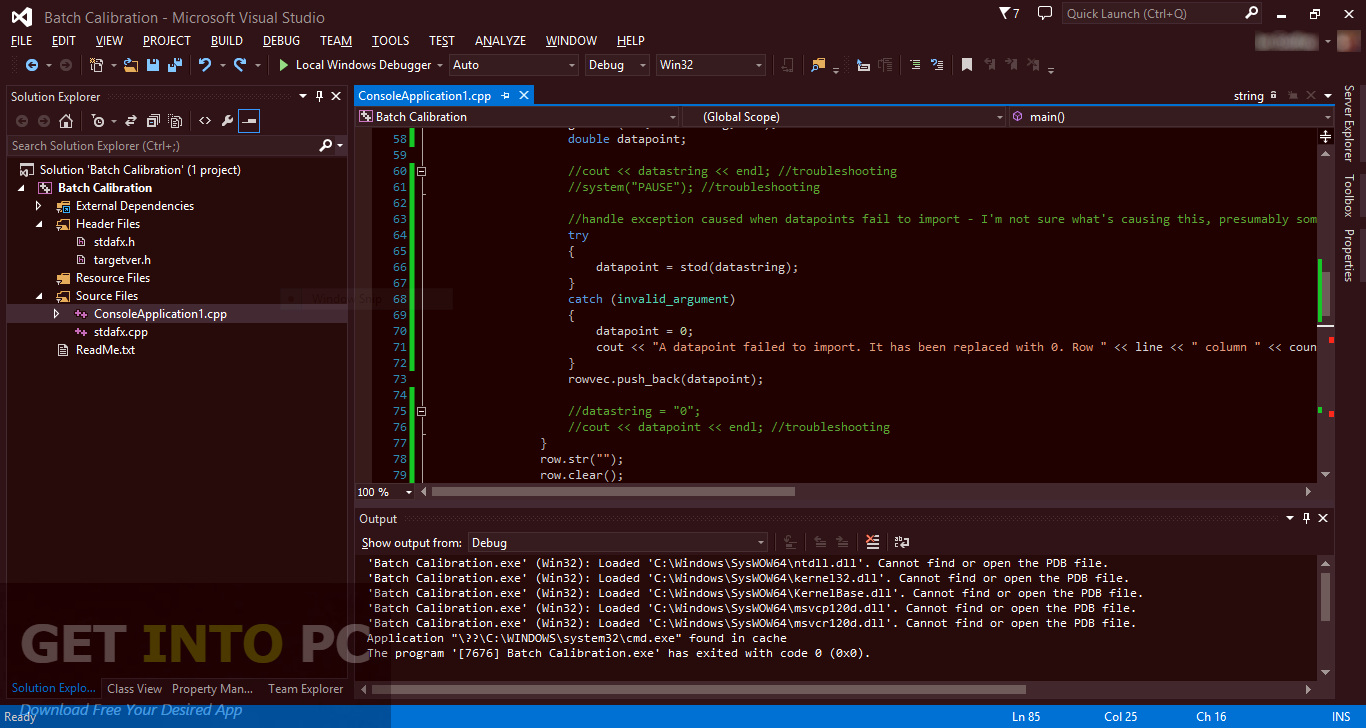Switch to the Team Explorer tab
1366x728 pixels.
[x=305, y=689]
